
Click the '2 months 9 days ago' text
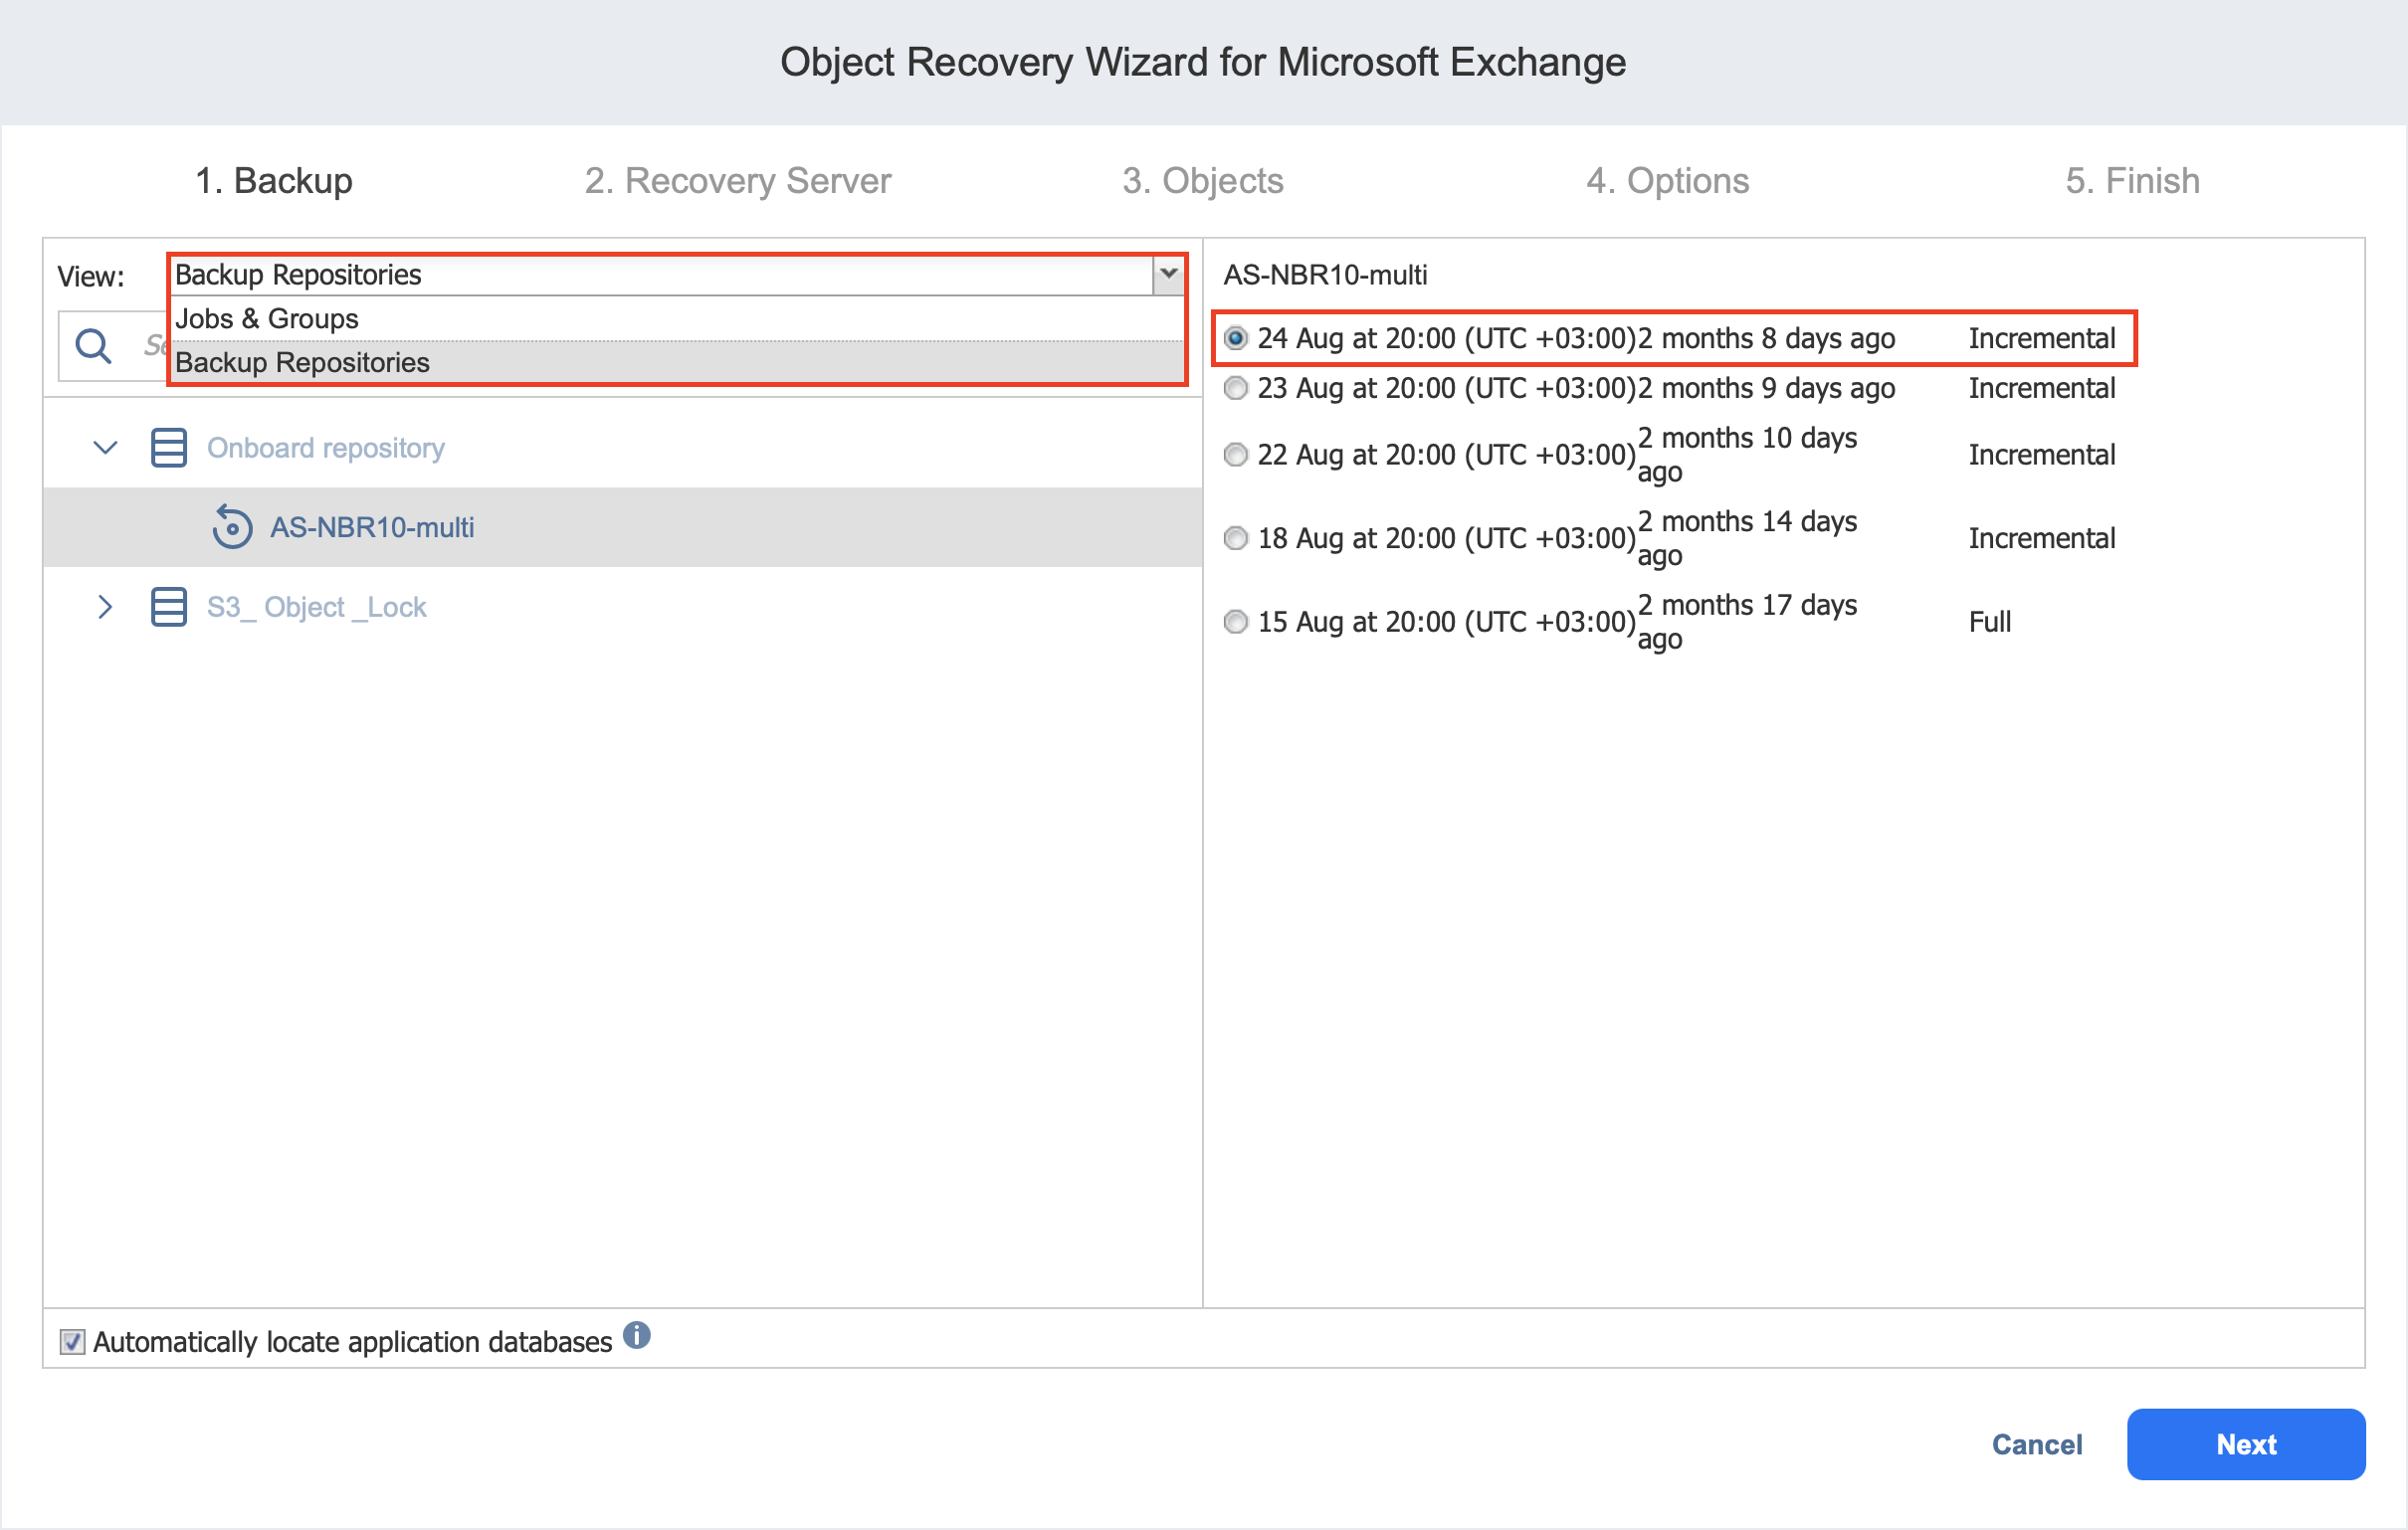pyautogui.click(x=1766, y=388)
